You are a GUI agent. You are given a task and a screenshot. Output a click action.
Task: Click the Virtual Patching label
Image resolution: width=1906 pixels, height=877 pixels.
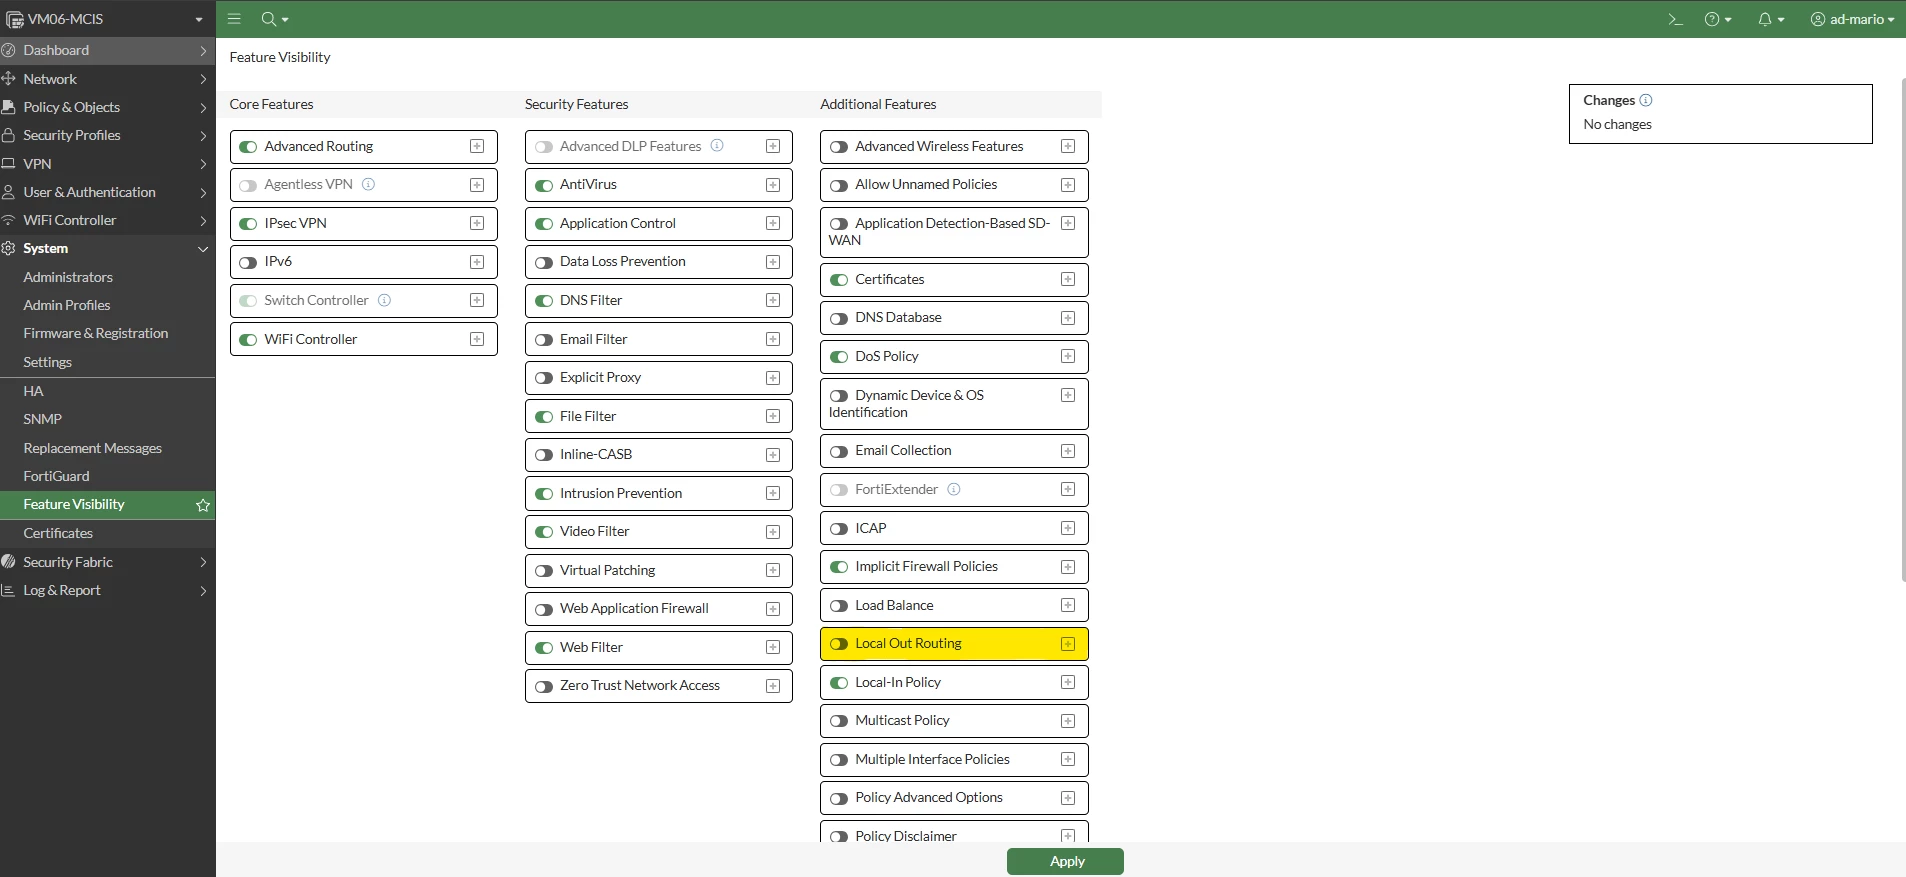607,571
